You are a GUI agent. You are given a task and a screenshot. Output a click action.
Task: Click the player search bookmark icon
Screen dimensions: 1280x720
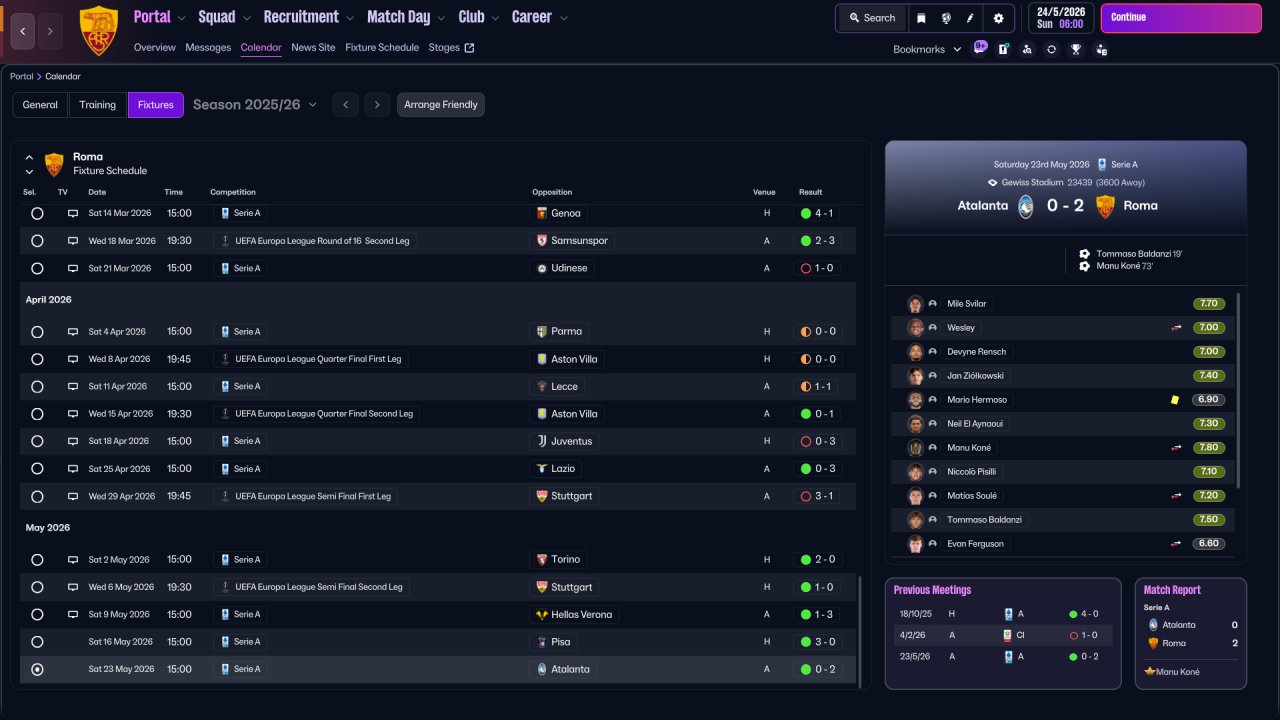point(1027,49)
